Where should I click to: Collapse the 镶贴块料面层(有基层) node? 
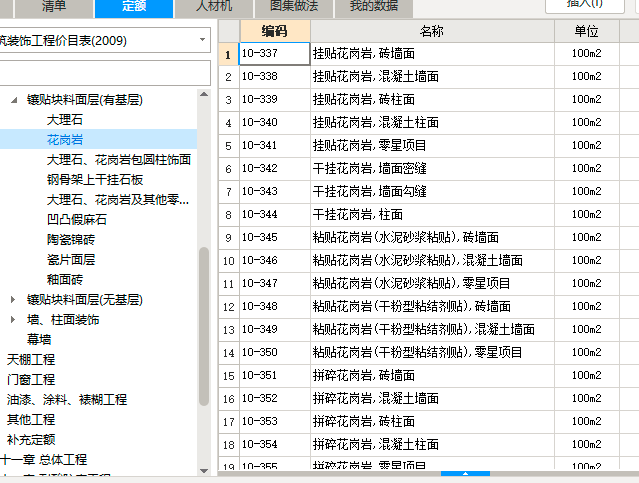click(14, 100)
